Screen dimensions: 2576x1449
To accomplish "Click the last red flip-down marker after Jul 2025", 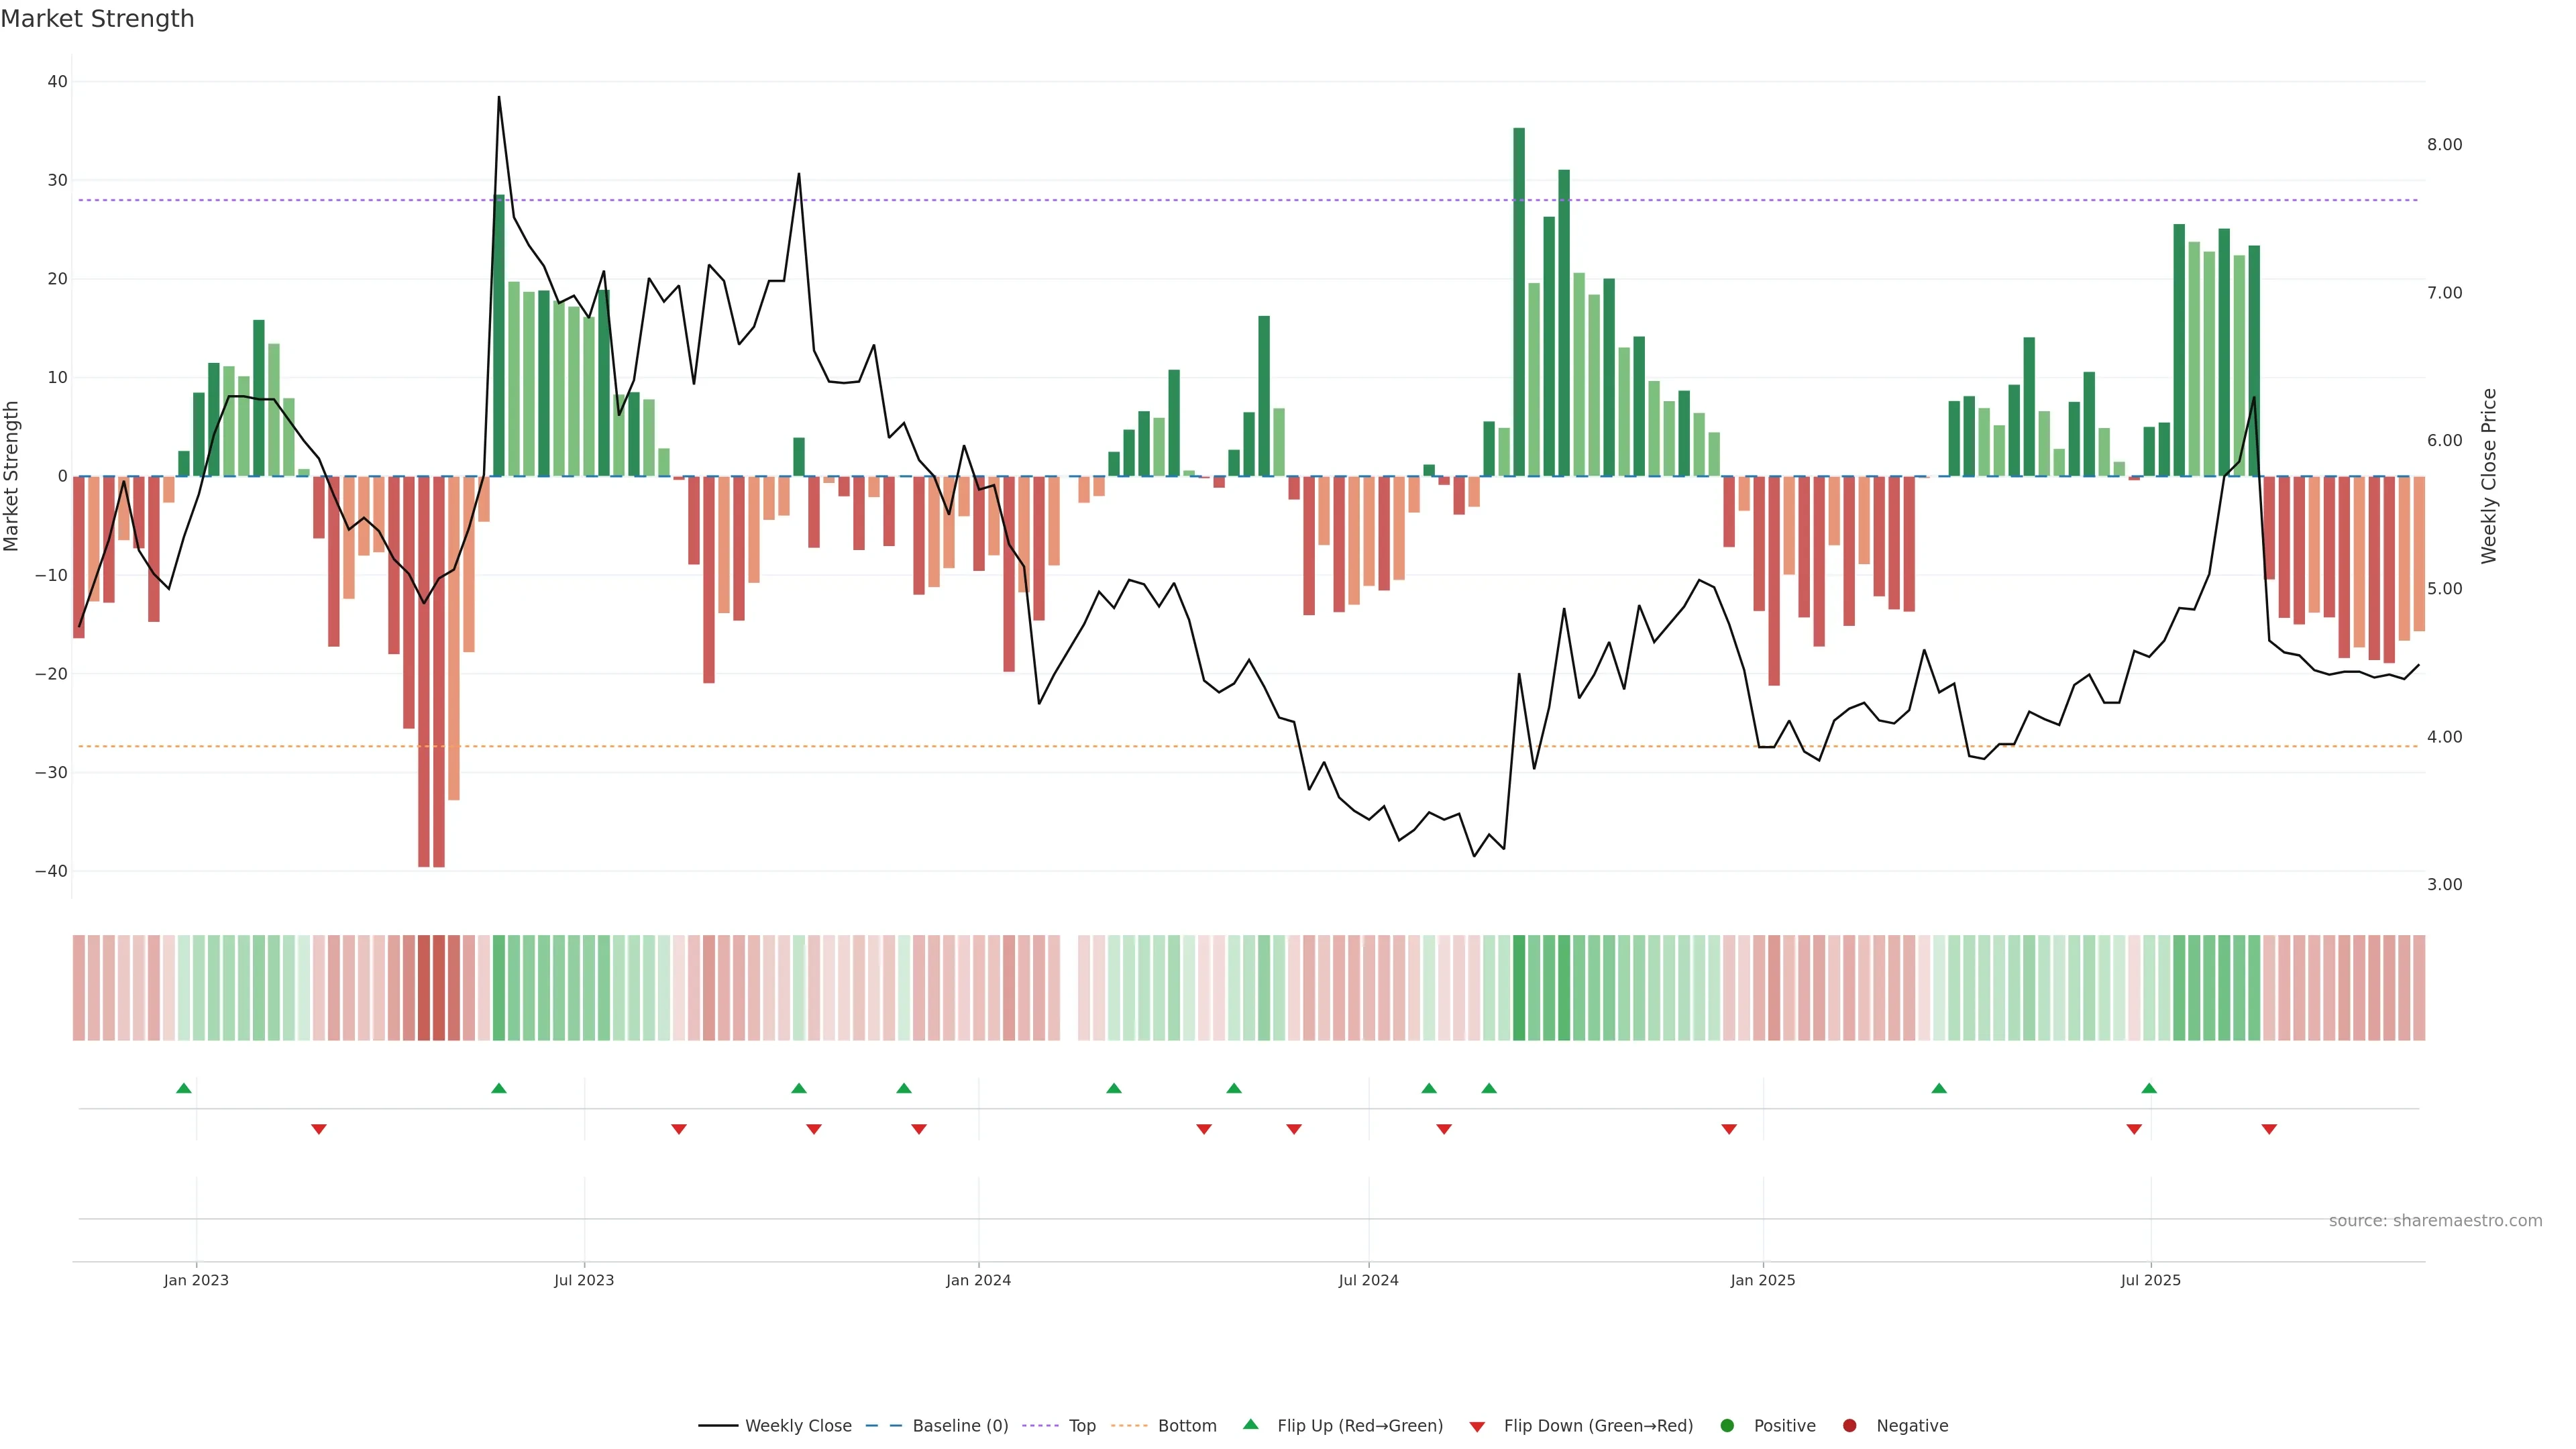I will tap(2269, 1129).
